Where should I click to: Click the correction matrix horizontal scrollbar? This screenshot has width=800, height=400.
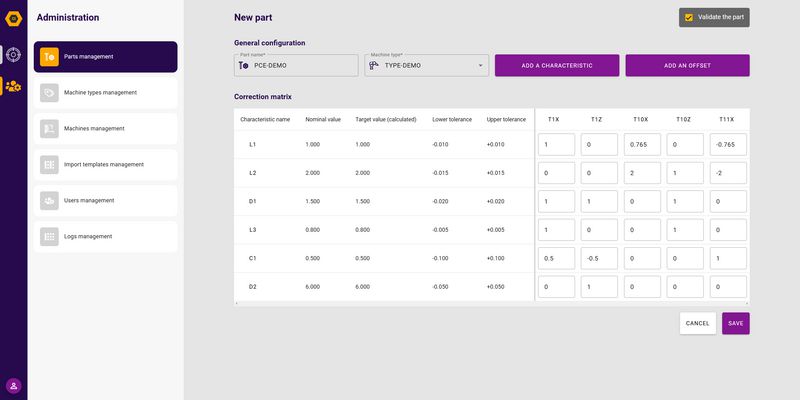click(492, 304)
